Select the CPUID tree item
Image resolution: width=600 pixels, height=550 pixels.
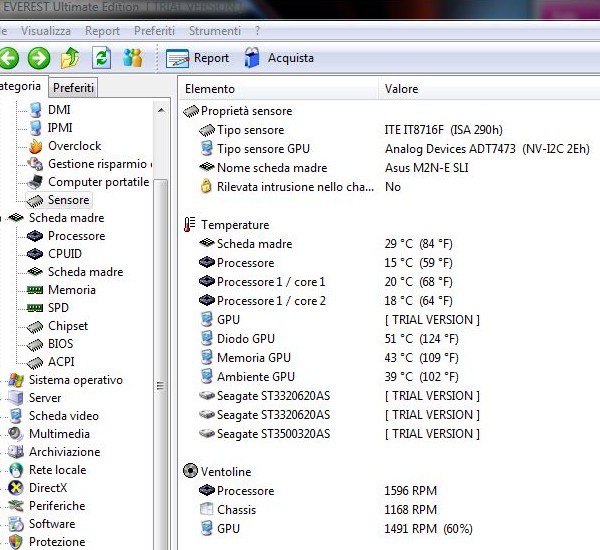click(x=65, y=254)
